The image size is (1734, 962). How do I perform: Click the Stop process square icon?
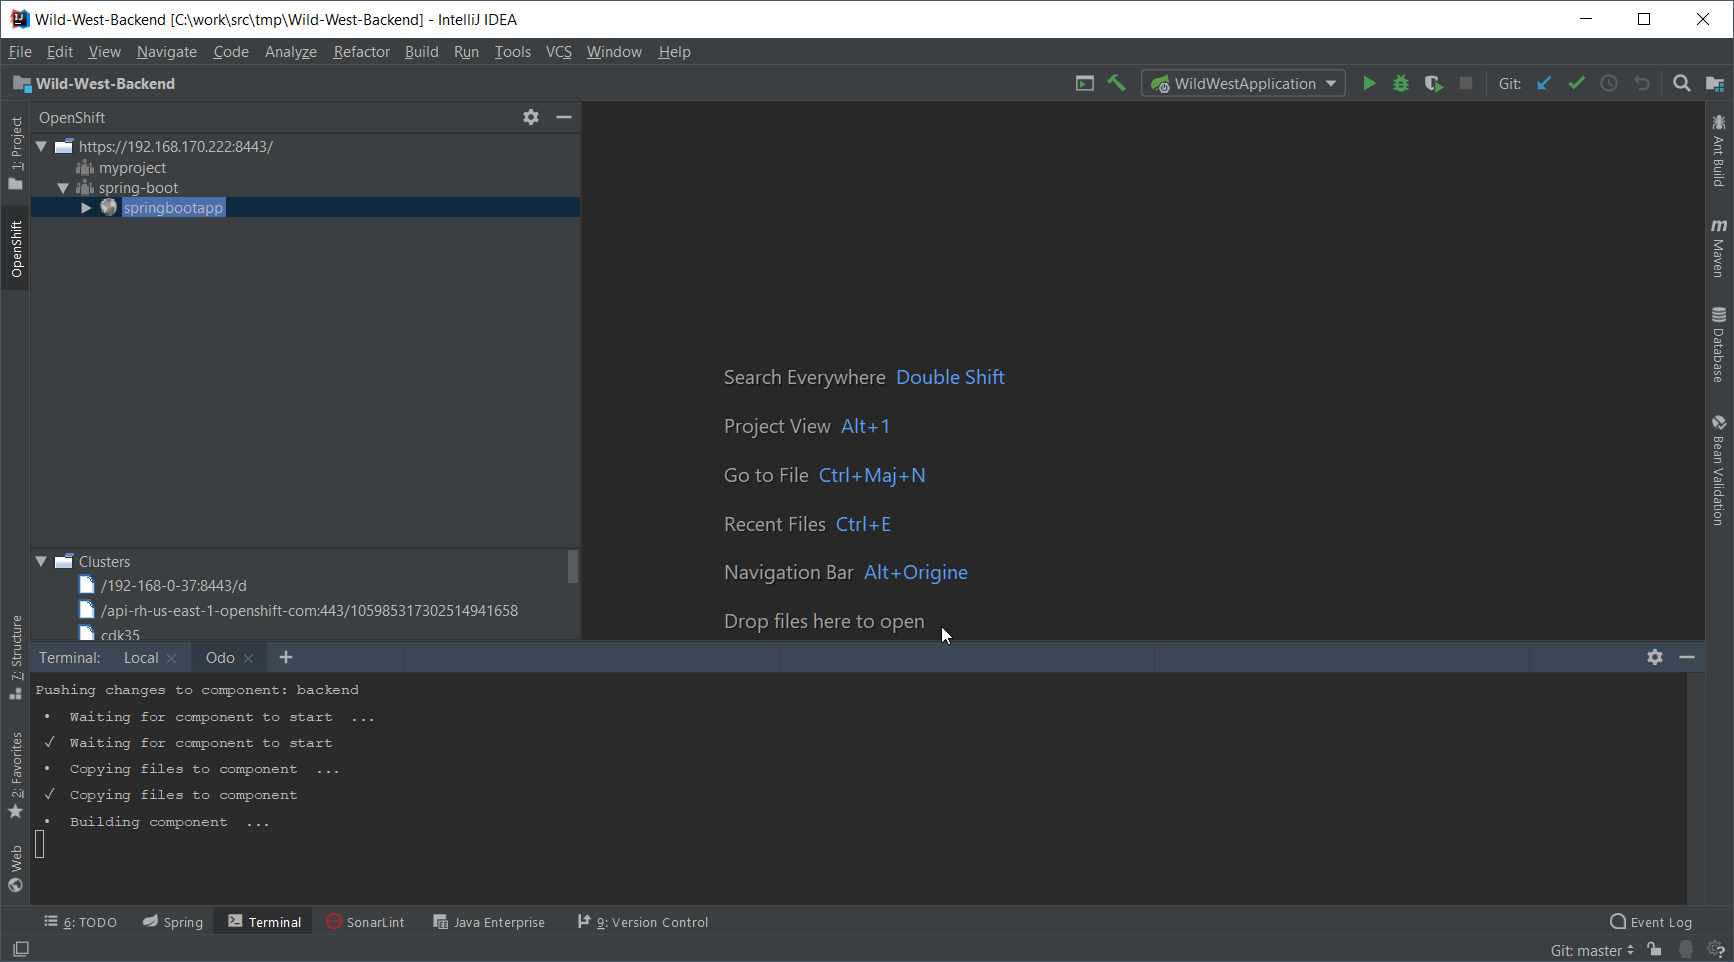(x=1466, y=83)
